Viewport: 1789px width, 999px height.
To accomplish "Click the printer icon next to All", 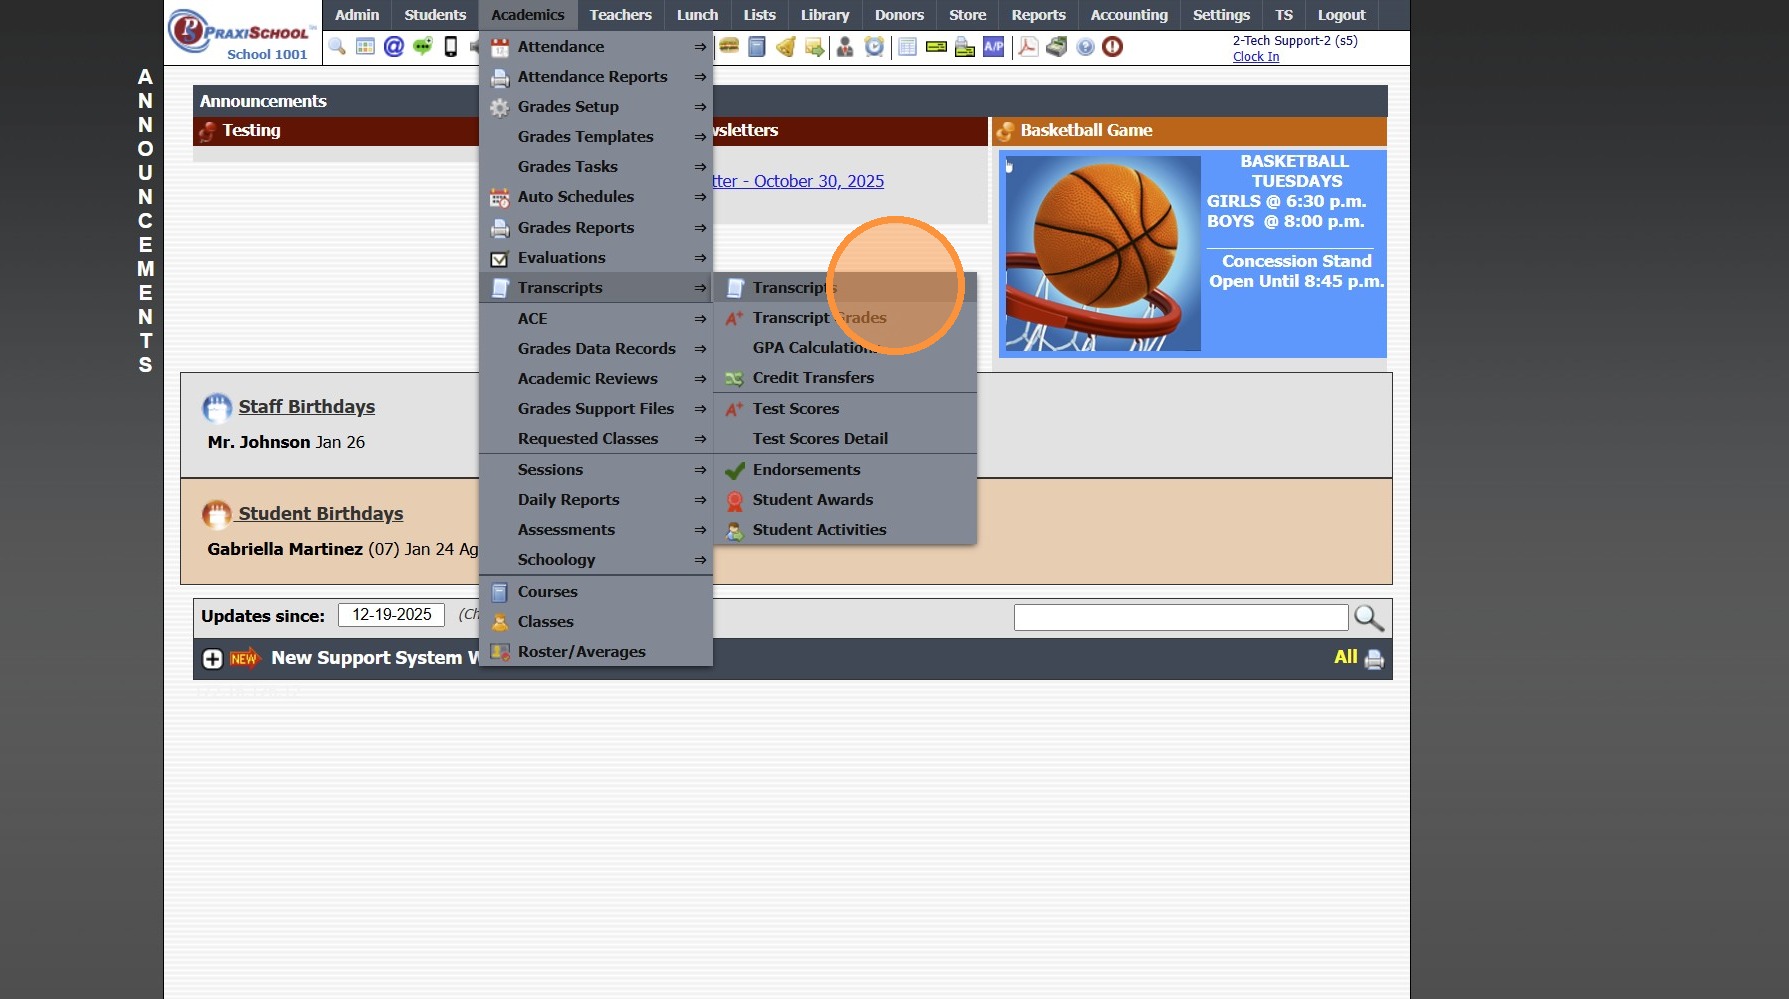I will 1374,659.
